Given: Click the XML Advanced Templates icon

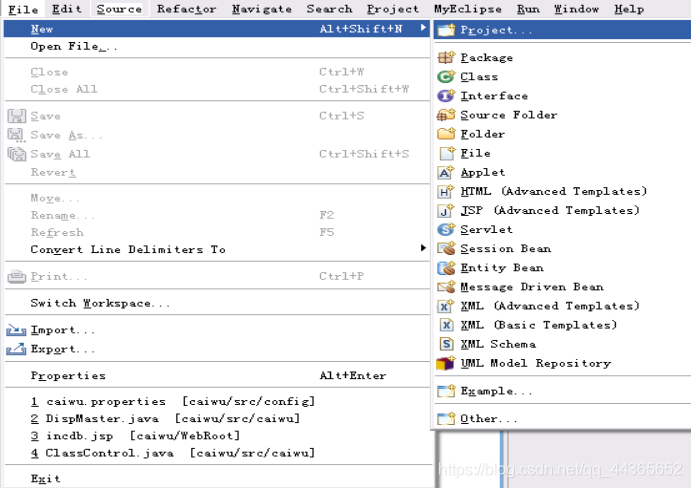Looking at the screenshot, I should (446, 306).
